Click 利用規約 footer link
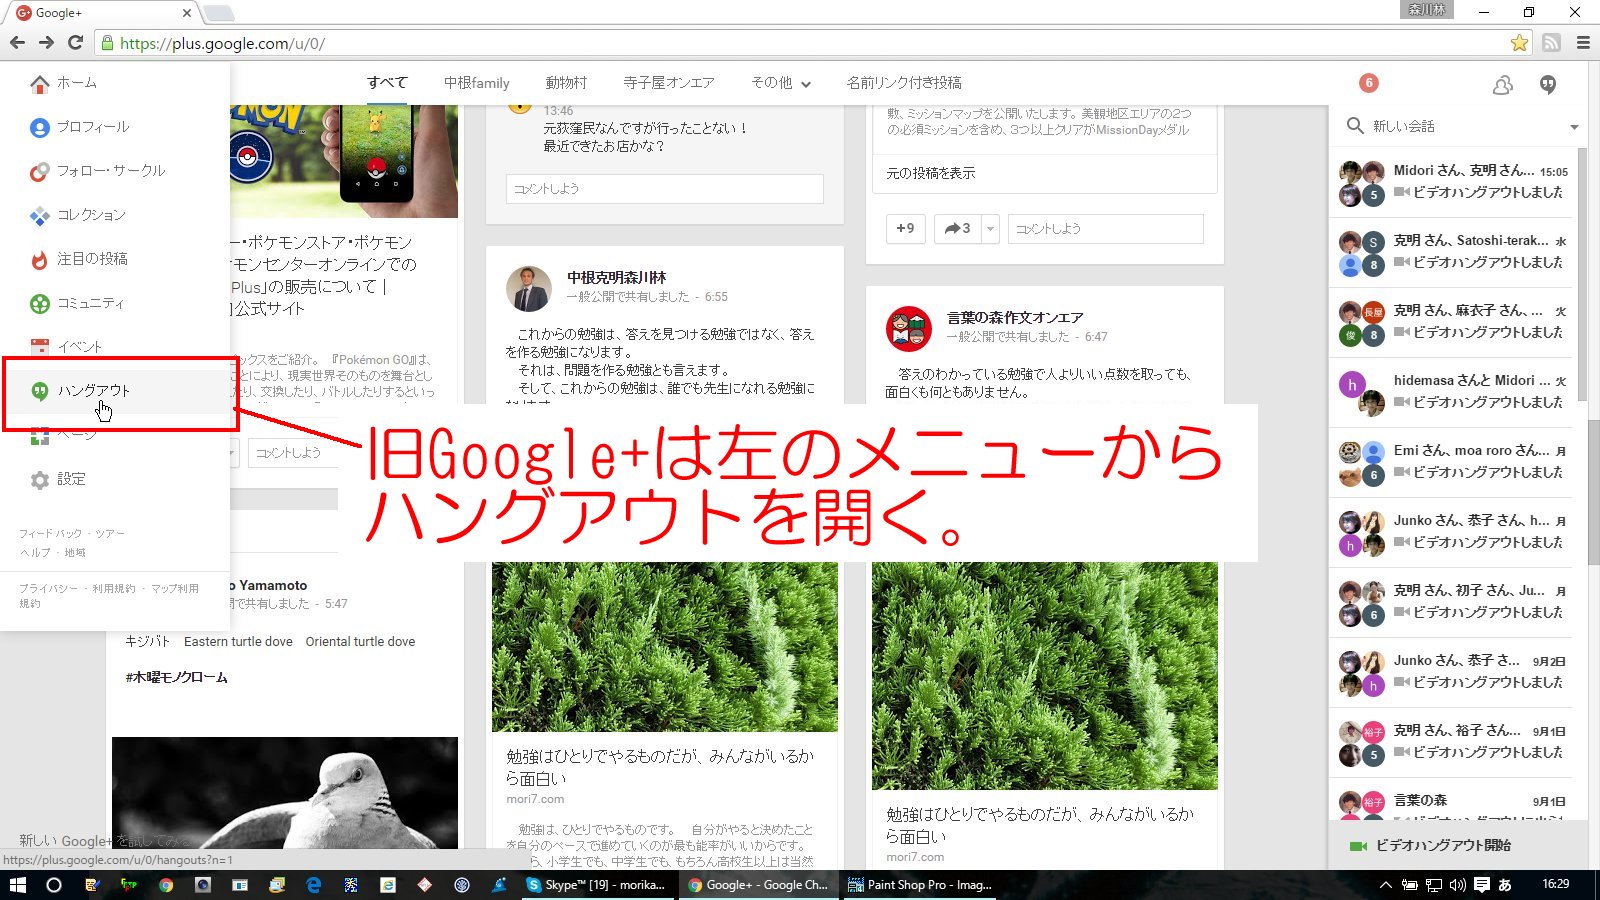This screenshot has height=900, width=1600. [114, 589]
